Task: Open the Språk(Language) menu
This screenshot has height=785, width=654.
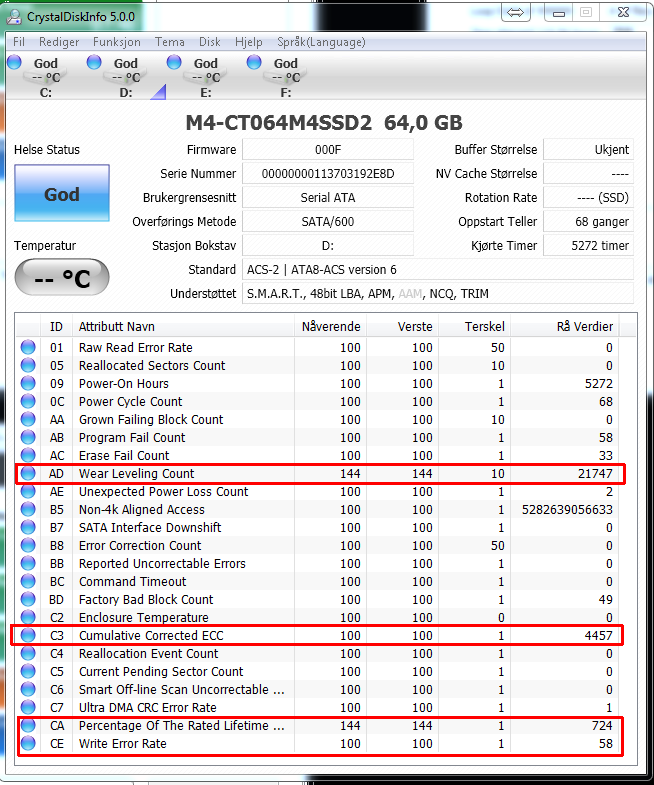Action: [x=321, y=42]
